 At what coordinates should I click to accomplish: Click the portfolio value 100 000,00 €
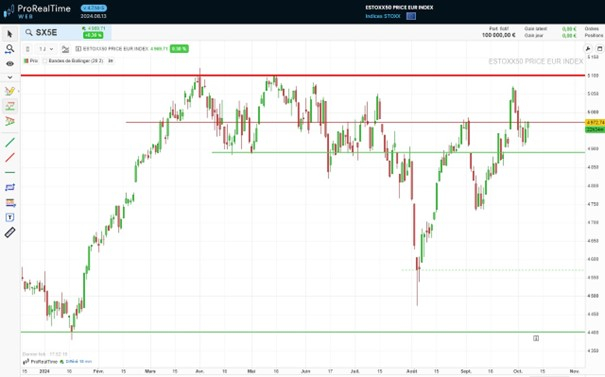click(x=499, y=35)
